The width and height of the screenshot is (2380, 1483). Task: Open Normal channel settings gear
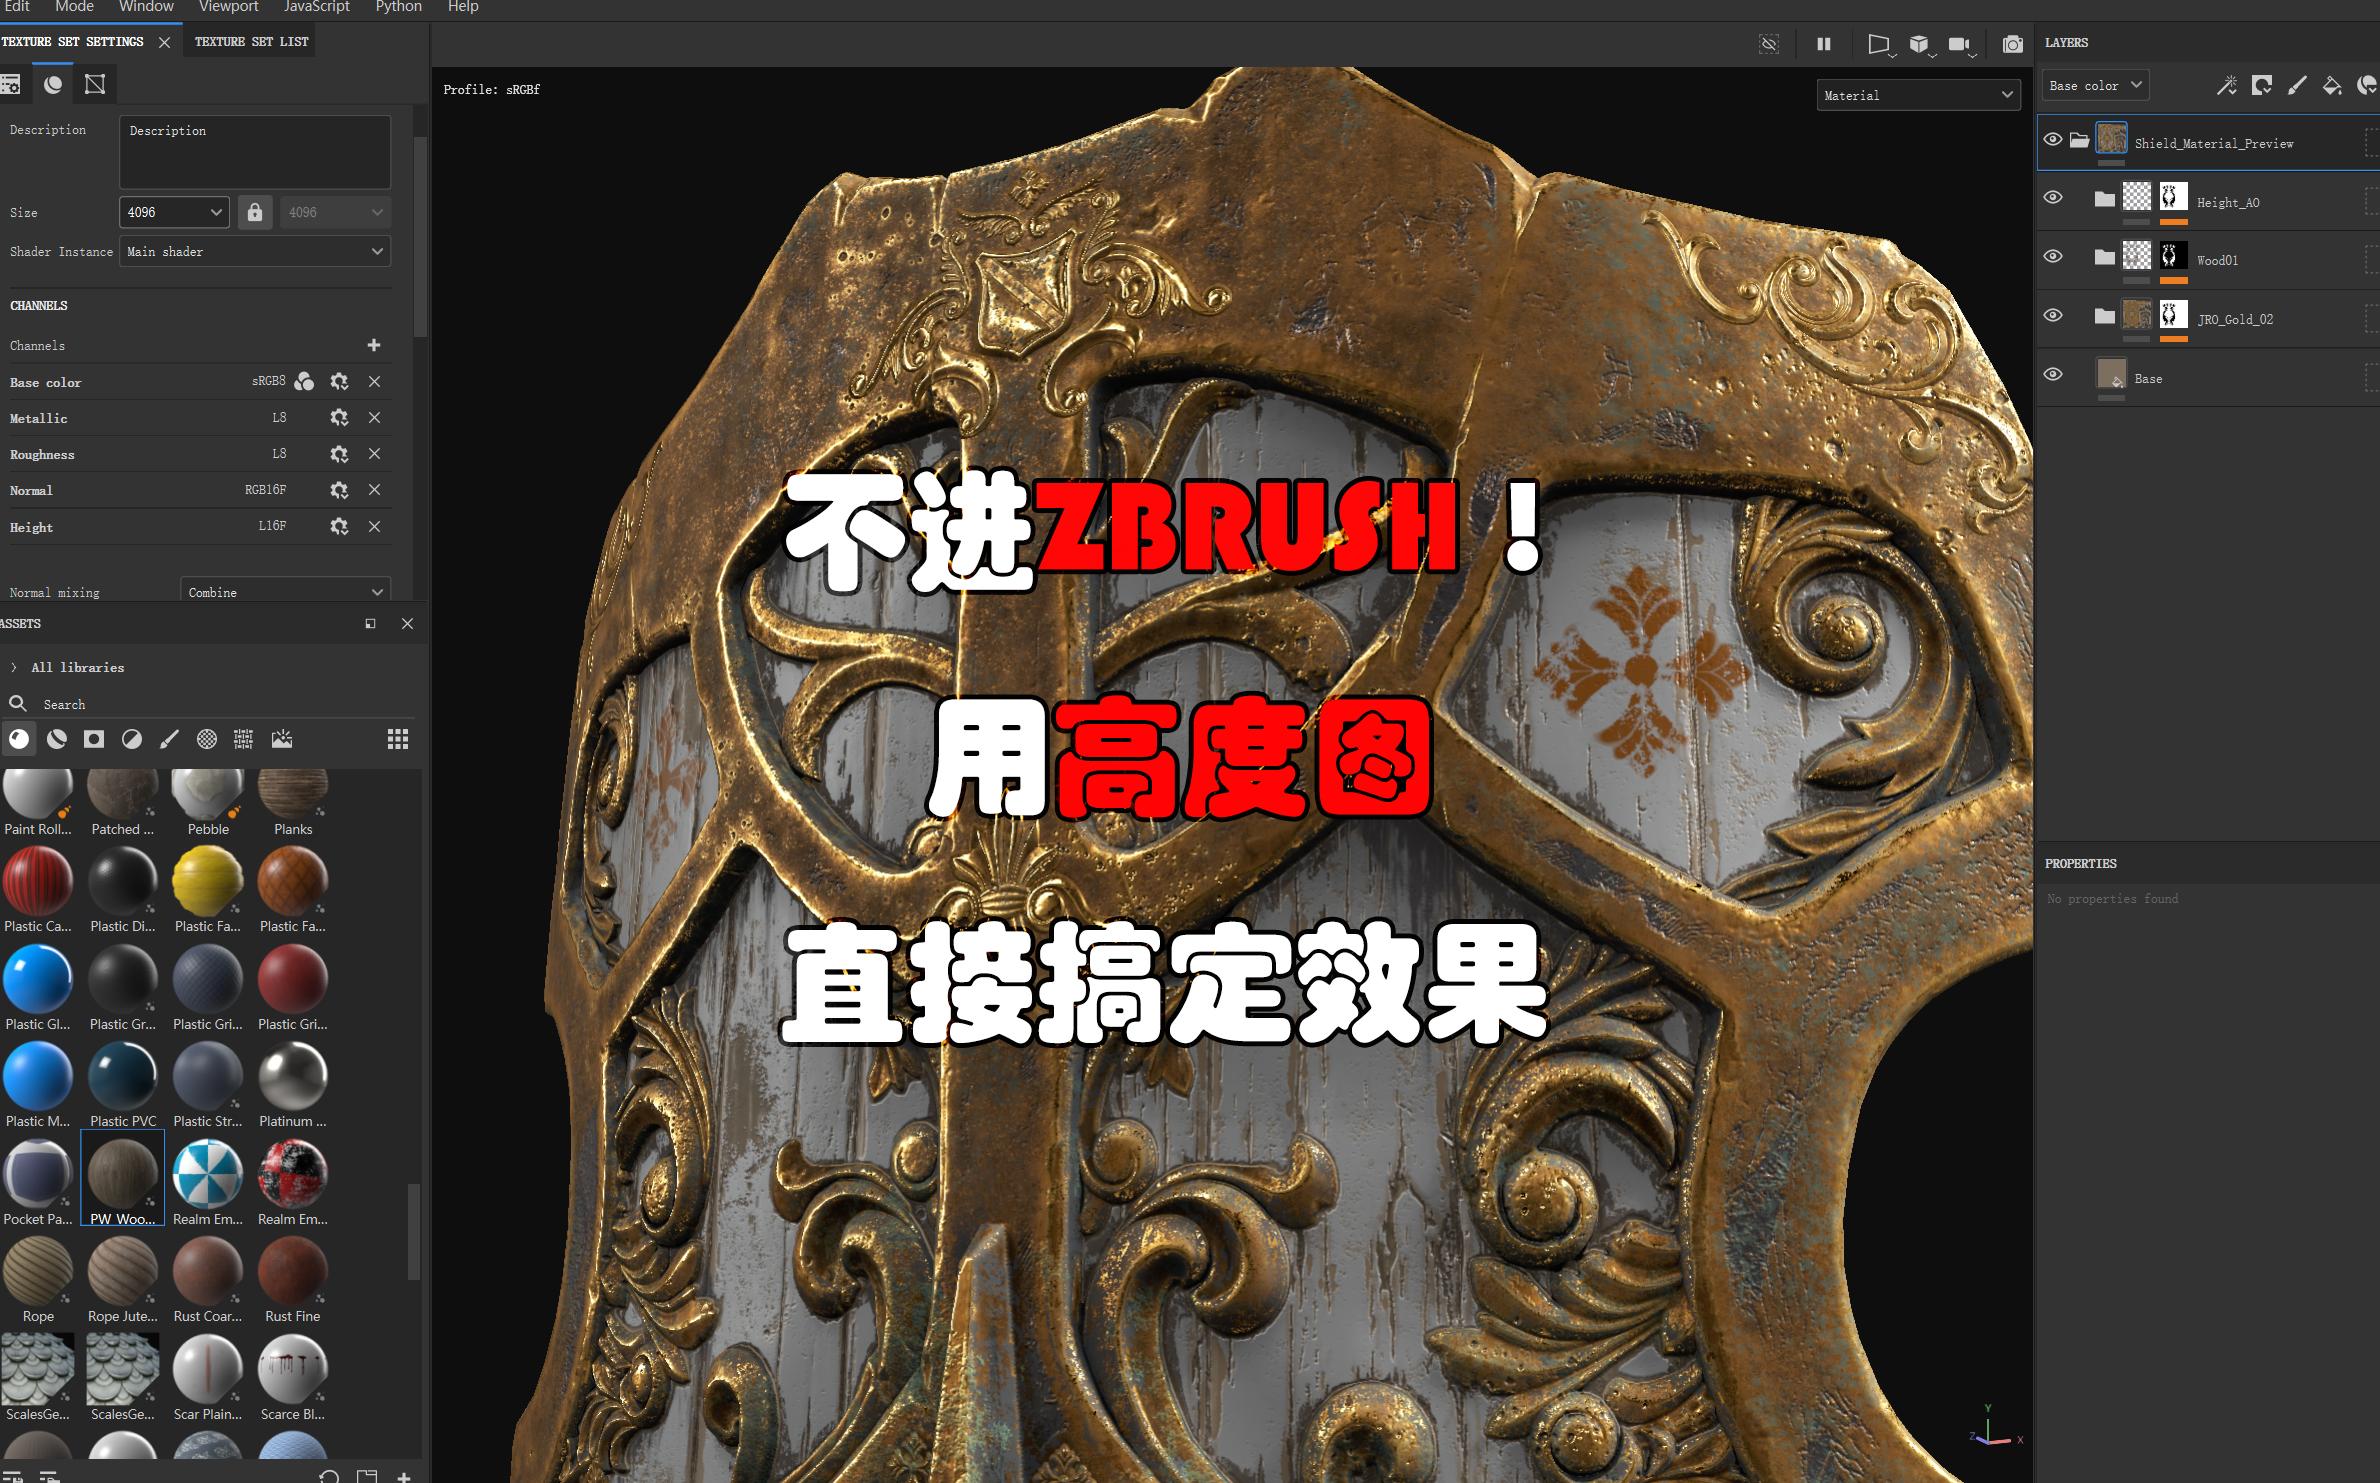339,490
